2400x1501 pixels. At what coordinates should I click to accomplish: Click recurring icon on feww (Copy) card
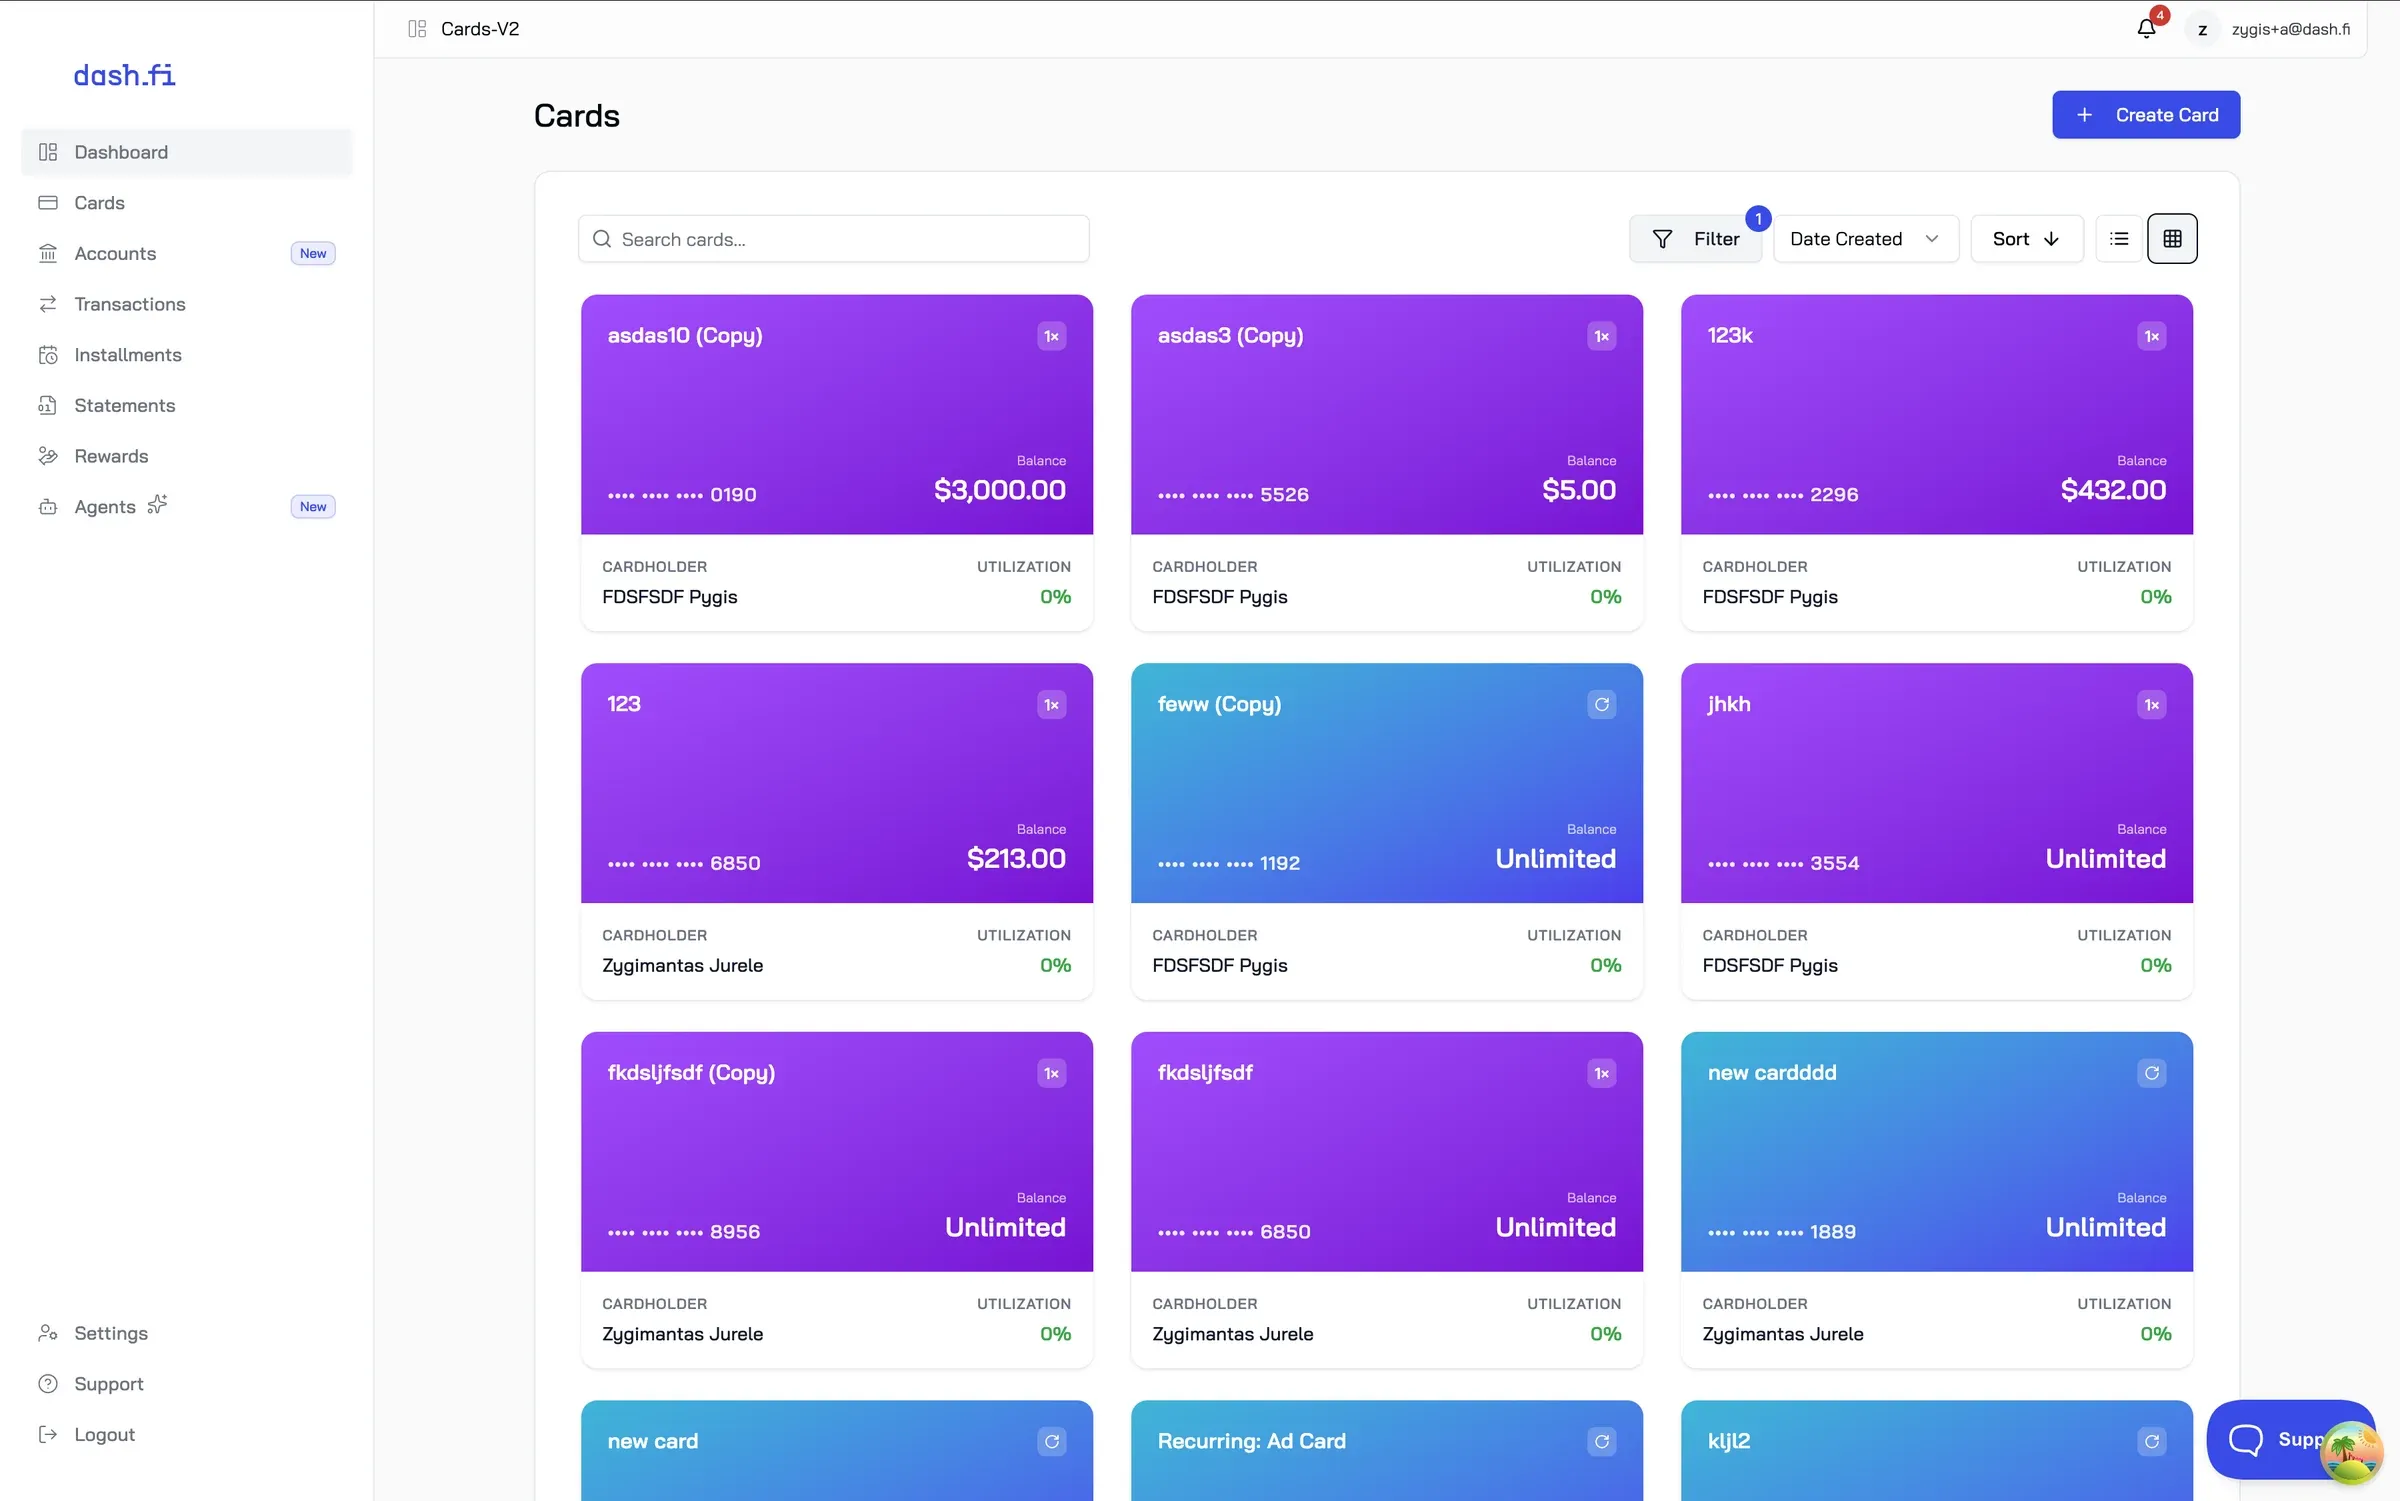click(1601, 705)
